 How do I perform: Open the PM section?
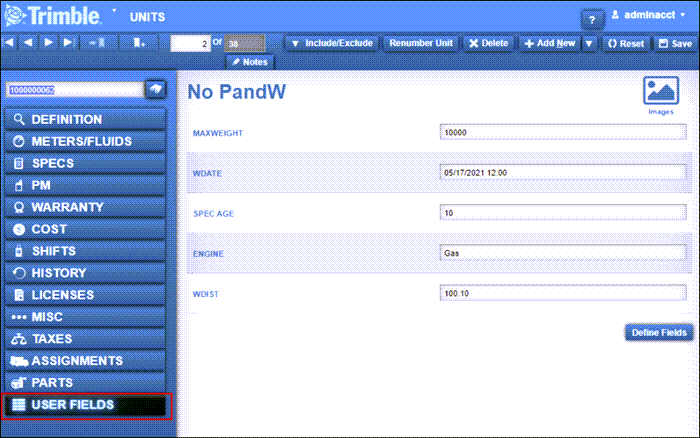point(85,185)
